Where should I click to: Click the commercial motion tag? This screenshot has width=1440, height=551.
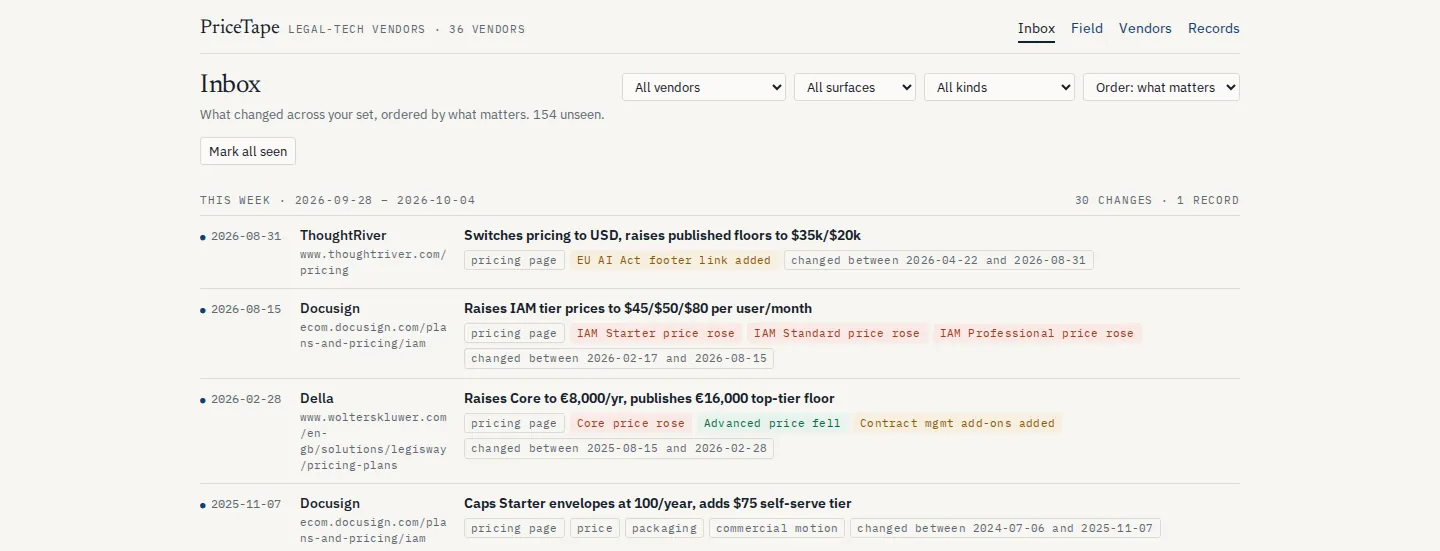tap(777, 528)
